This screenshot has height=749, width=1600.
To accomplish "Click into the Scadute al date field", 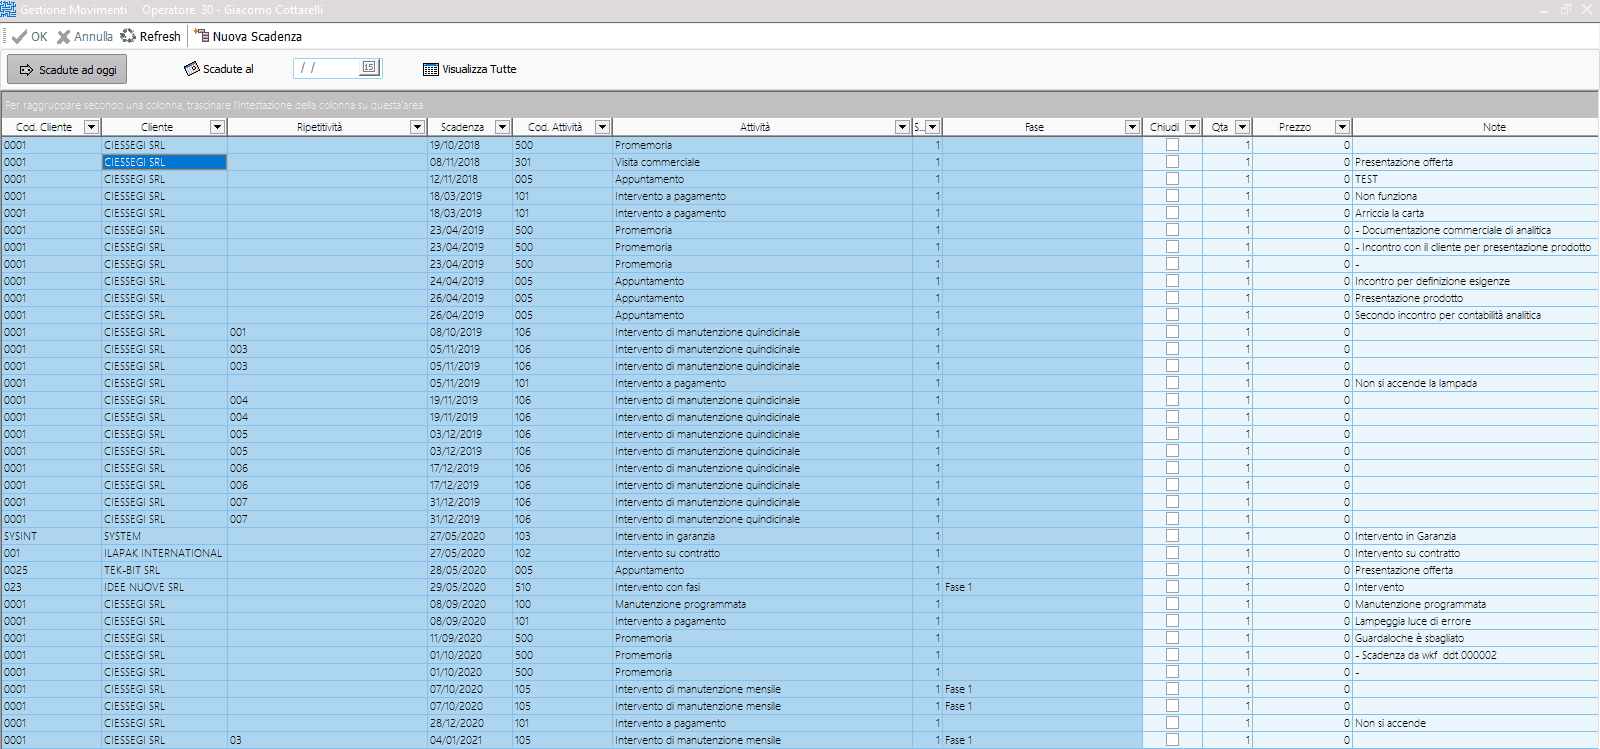I will click(x=328, y=68).
